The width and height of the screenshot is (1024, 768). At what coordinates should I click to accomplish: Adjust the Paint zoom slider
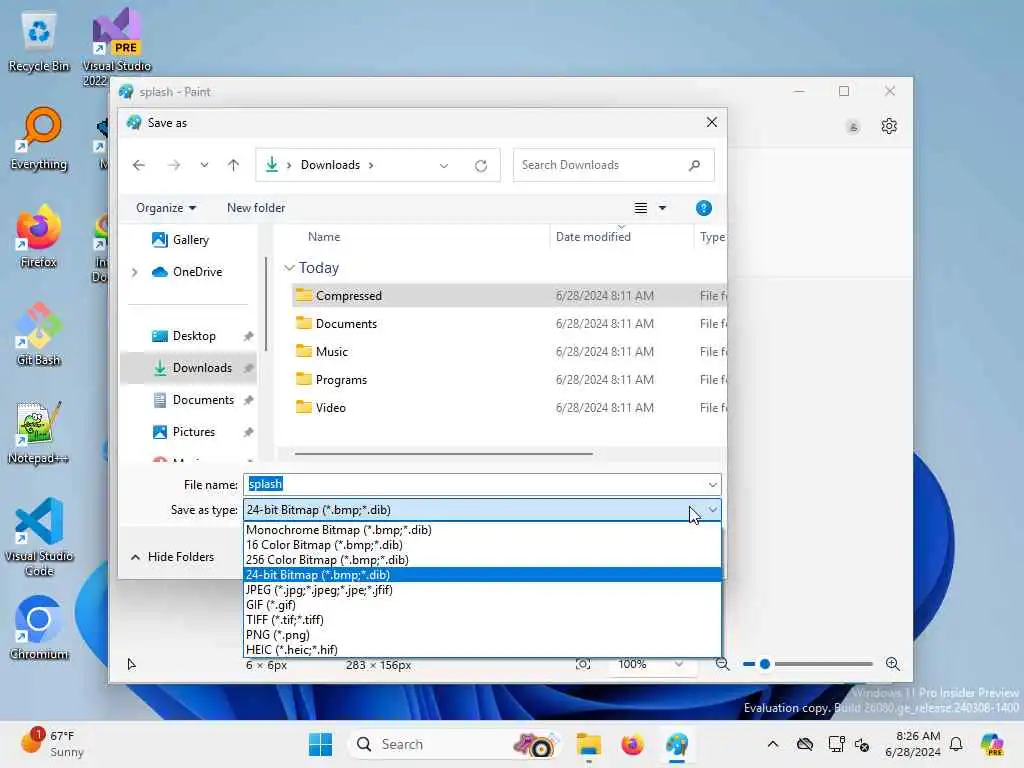click(765, 664)
